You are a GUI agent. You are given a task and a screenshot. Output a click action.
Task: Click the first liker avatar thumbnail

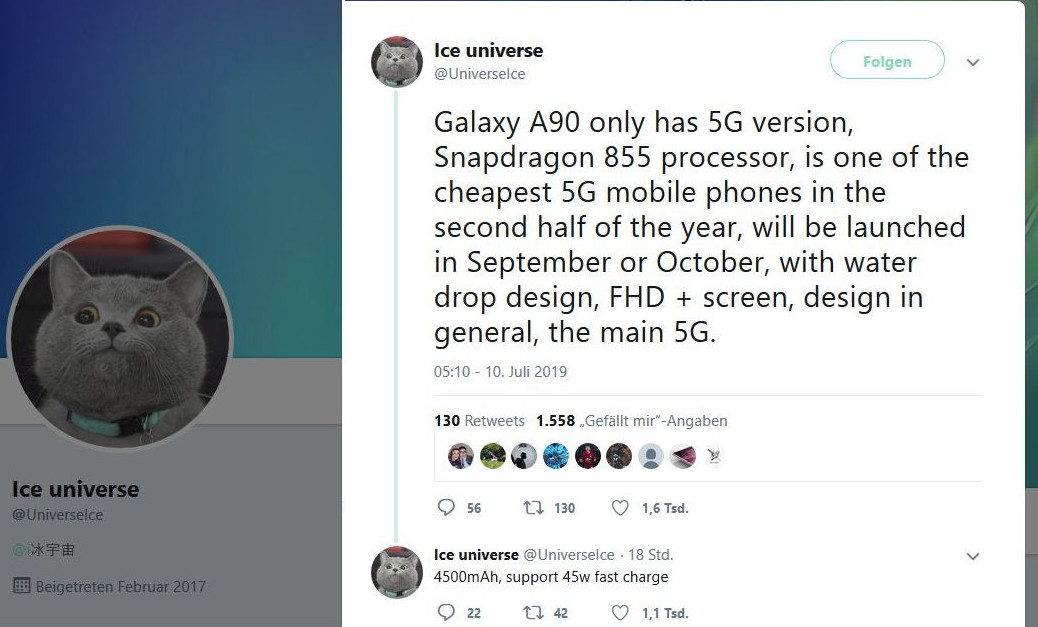pos(461,456)
